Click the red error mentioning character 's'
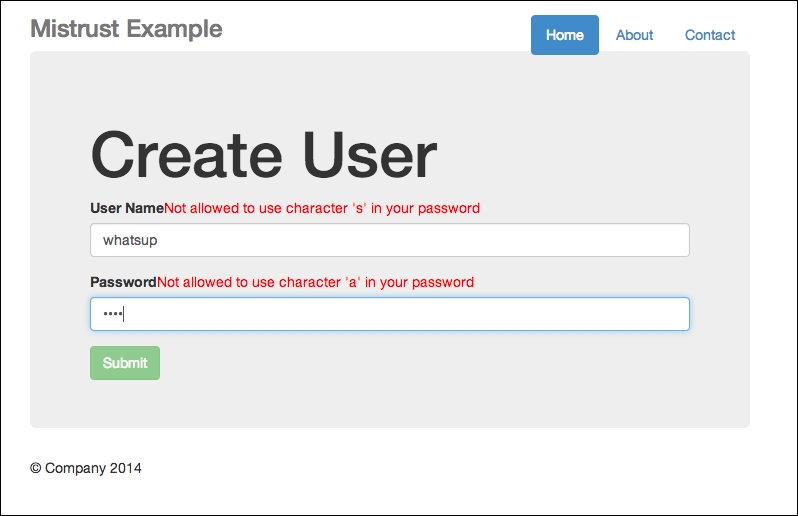Viewport: 798px width, 516px height. 322,209
